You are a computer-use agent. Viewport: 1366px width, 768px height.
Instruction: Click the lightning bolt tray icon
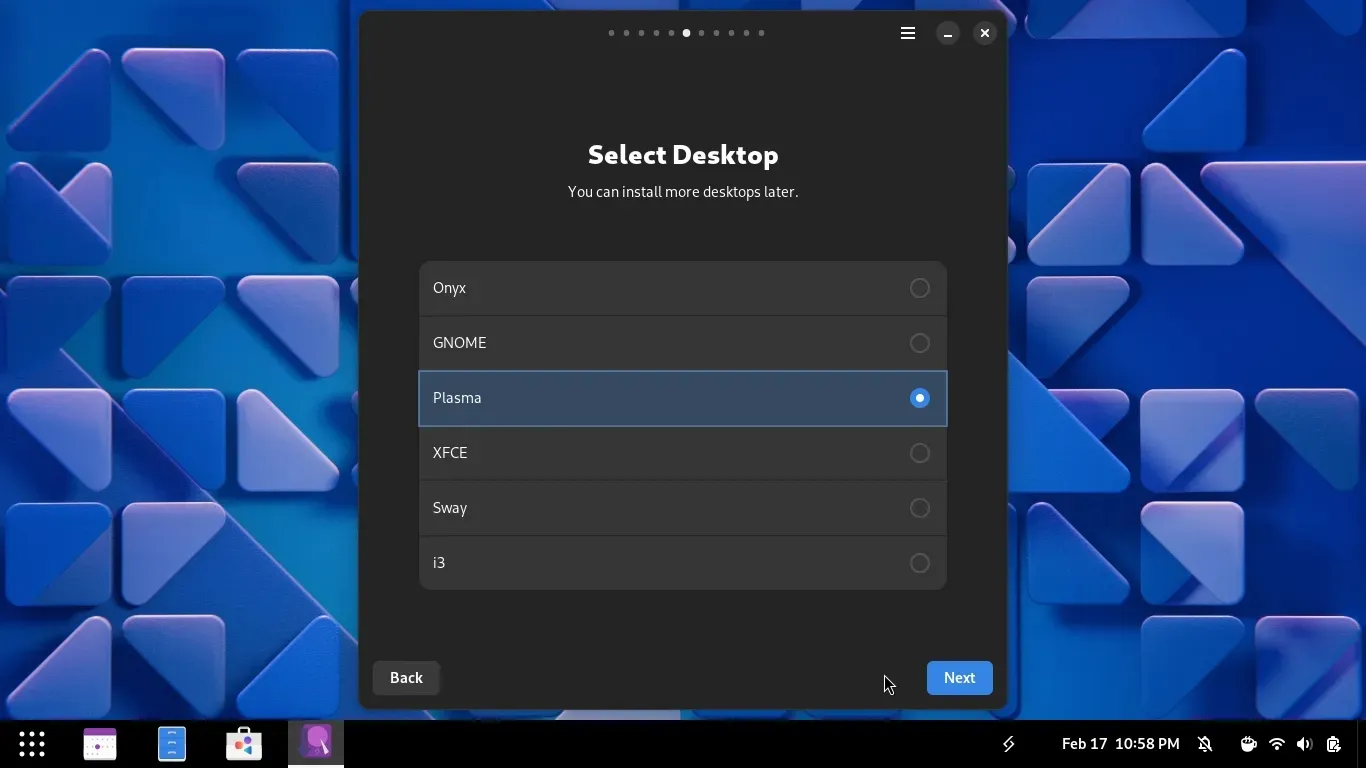click(1009, 744)
